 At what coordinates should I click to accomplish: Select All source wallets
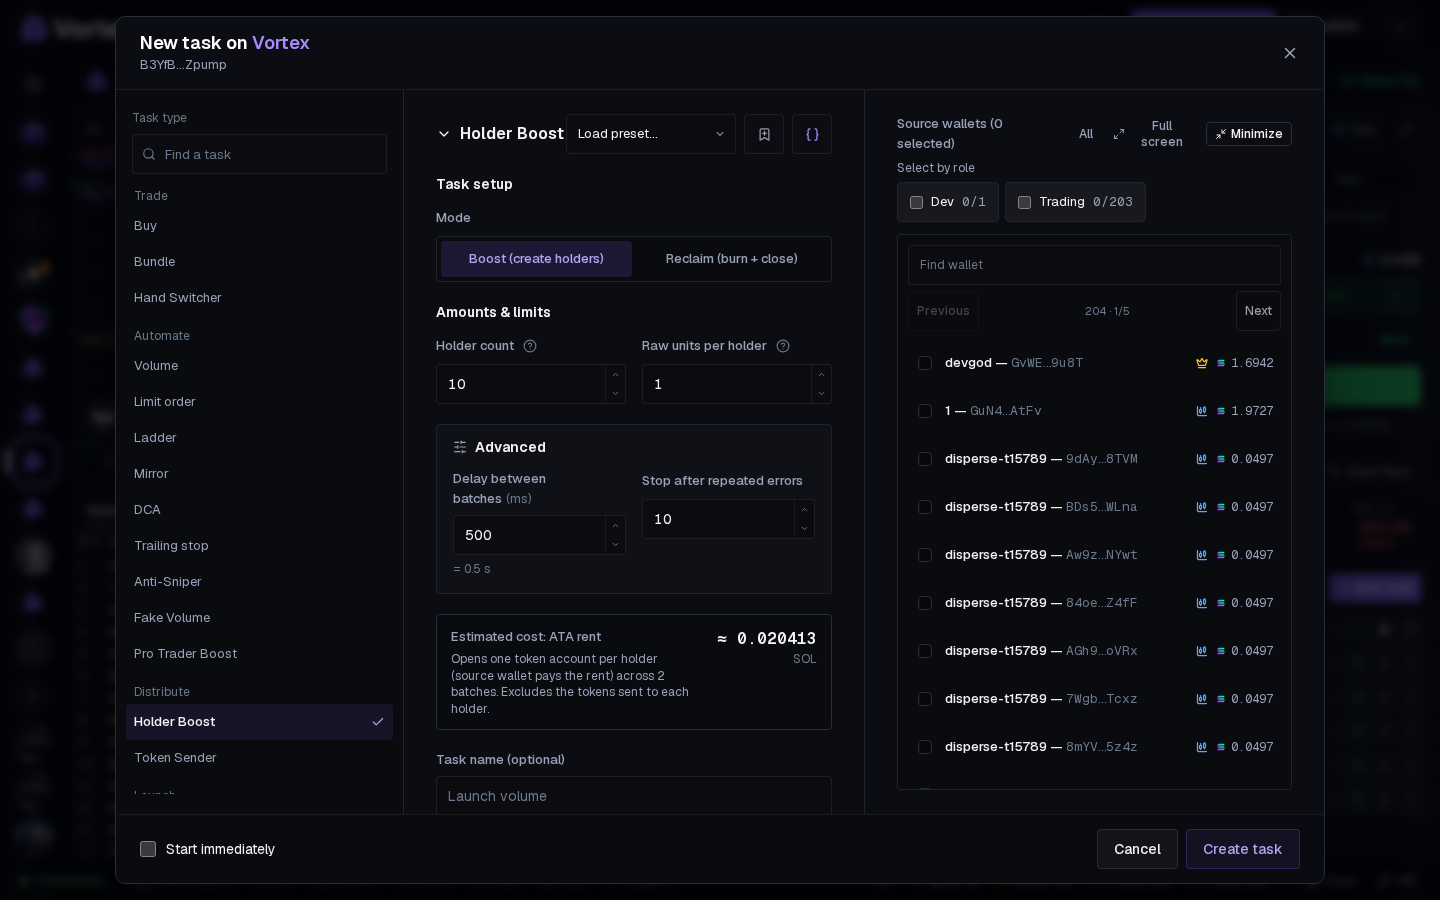[1086, 134]
